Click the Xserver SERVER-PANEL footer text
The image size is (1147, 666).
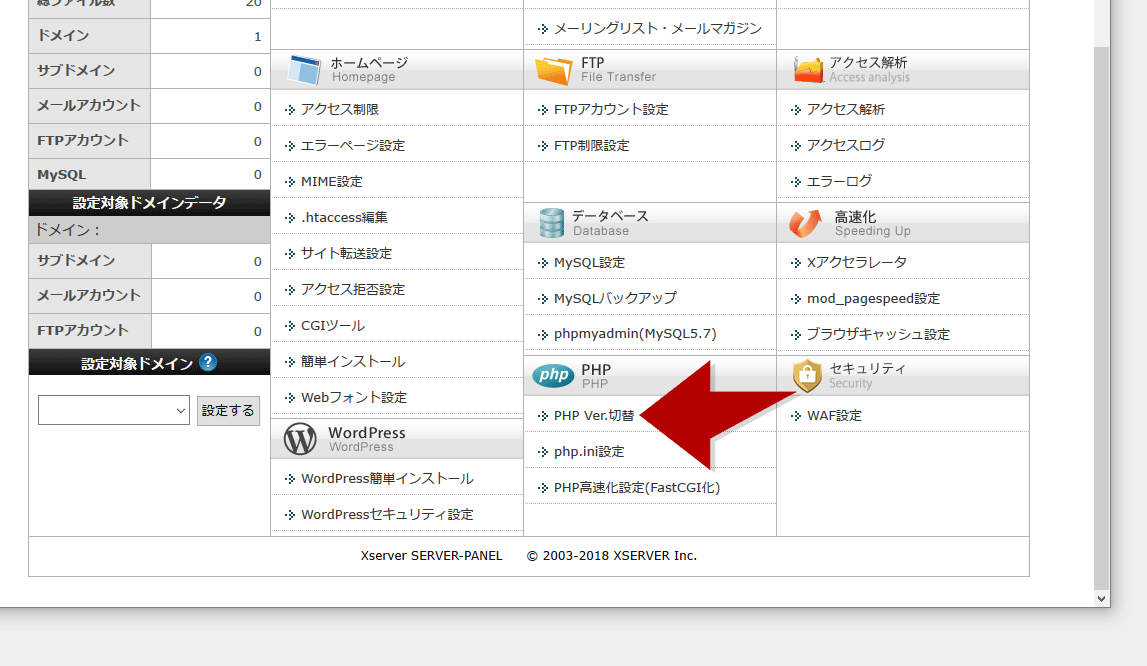coord(432,556)
